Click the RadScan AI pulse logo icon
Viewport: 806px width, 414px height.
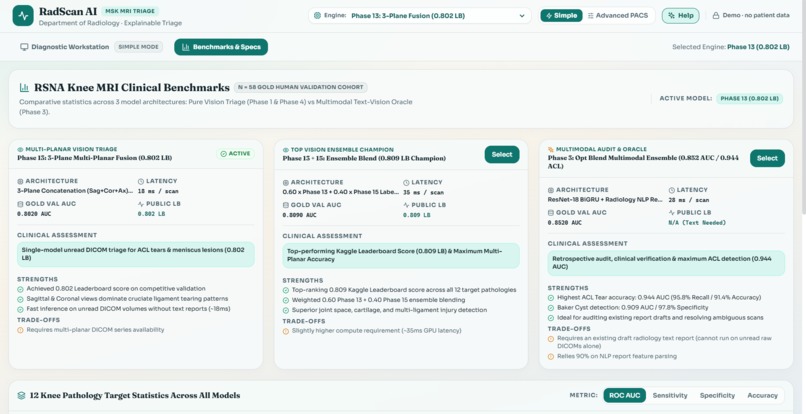click(x=23, y=16)
